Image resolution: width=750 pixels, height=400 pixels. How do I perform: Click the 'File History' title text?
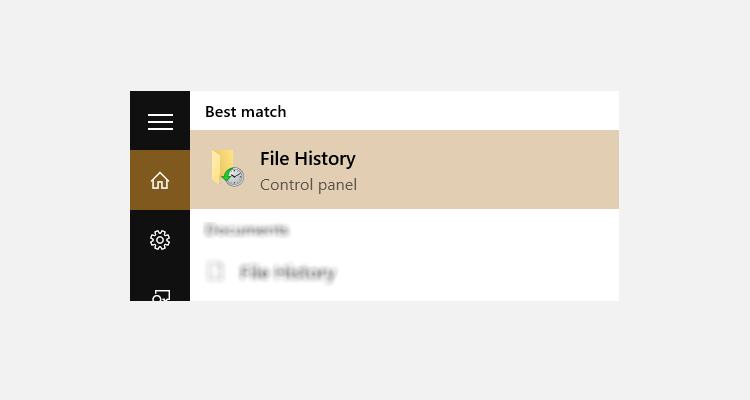pyautogui.click(x=308, y=158)
